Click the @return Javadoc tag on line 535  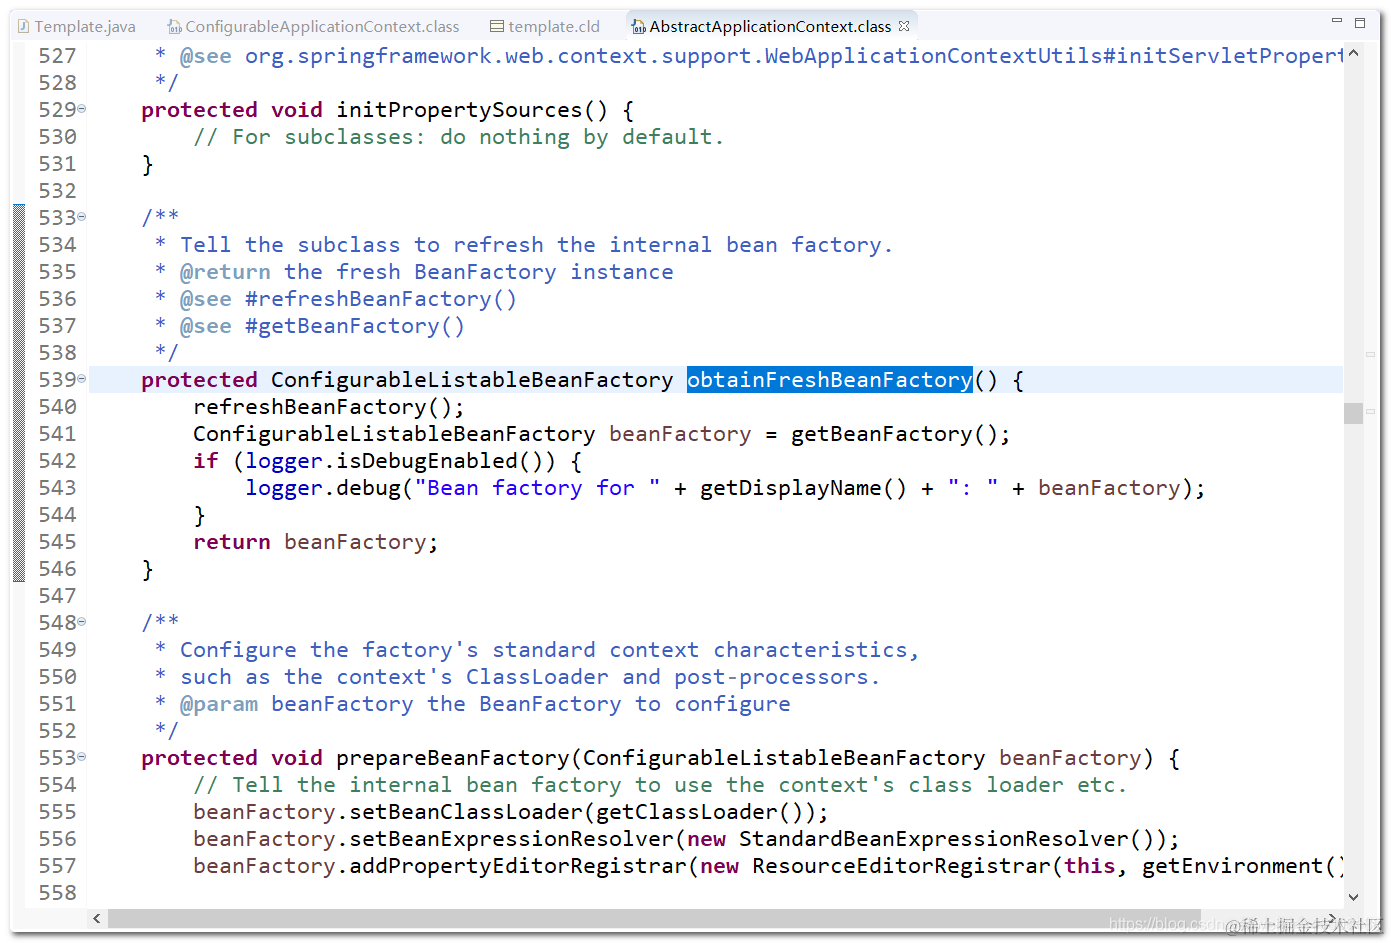click(225, 272)
